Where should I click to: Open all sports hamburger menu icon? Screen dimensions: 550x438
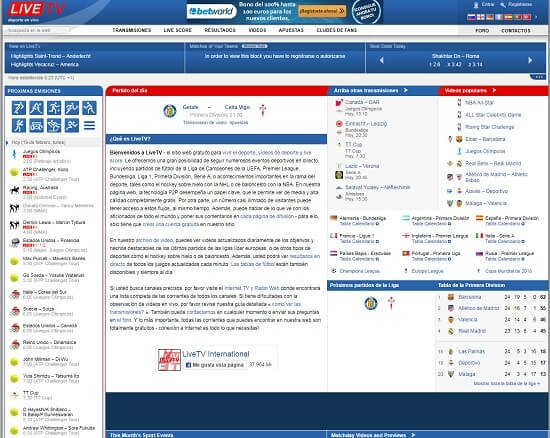[x=89, y=126]
